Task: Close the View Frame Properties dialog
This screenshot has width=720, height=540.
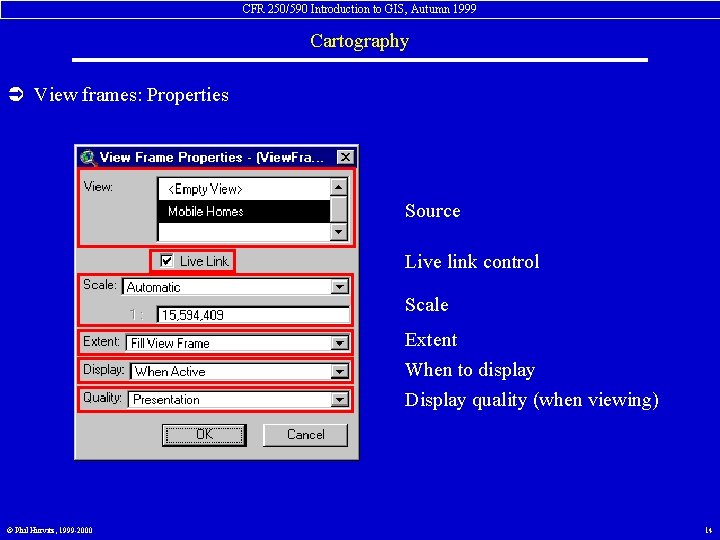Action: coord(345,158)
